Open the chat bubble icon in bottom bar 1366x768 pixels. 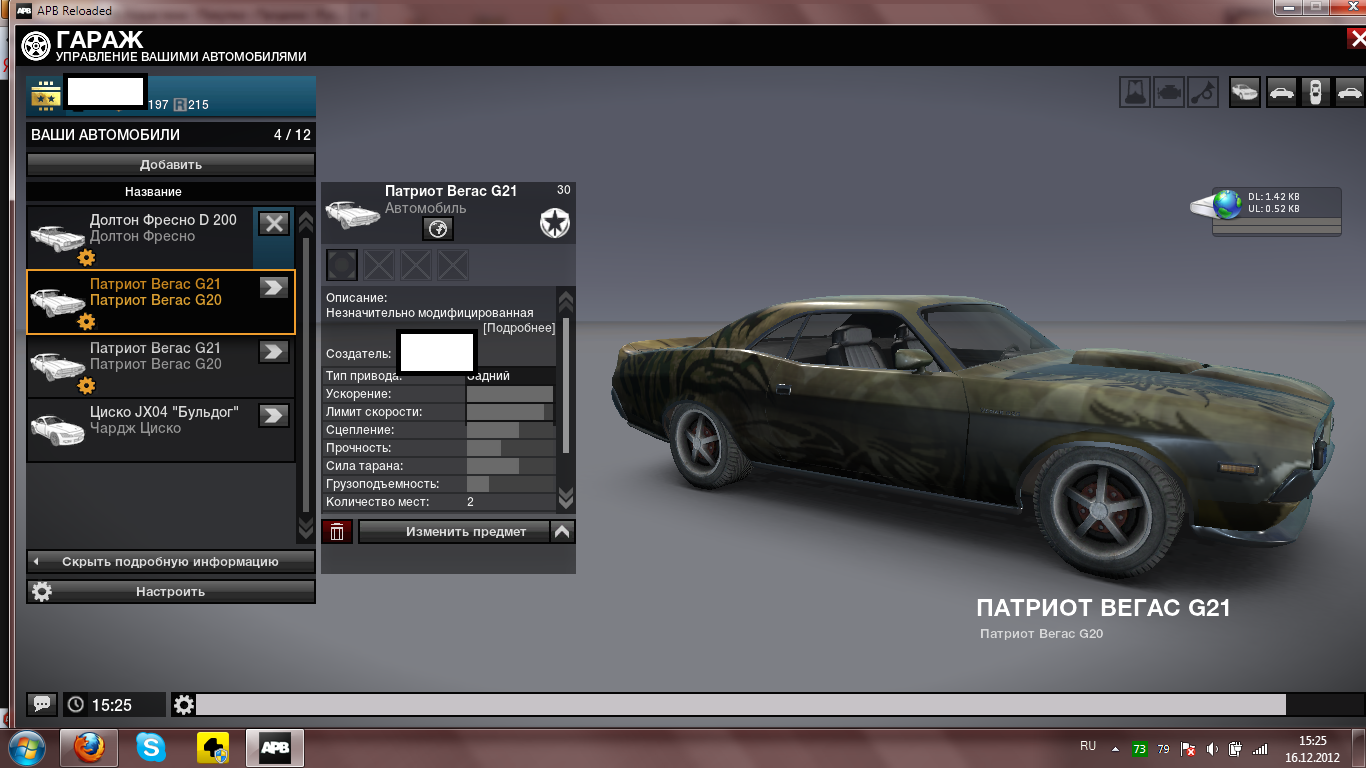(42, 704)
